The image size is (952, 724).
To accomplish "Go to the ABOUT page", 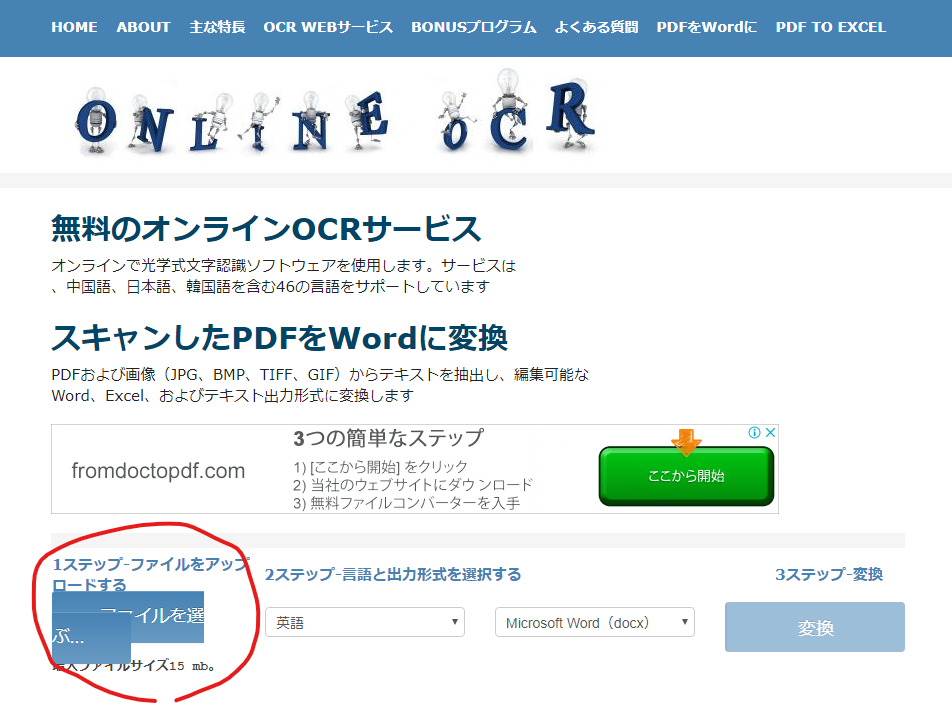I will tap(143, 27).
